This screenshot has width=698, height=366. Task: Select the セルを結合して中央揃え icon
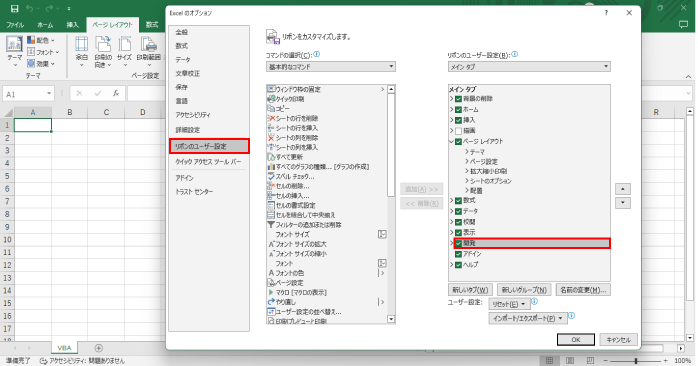click(x=271, y=215)
